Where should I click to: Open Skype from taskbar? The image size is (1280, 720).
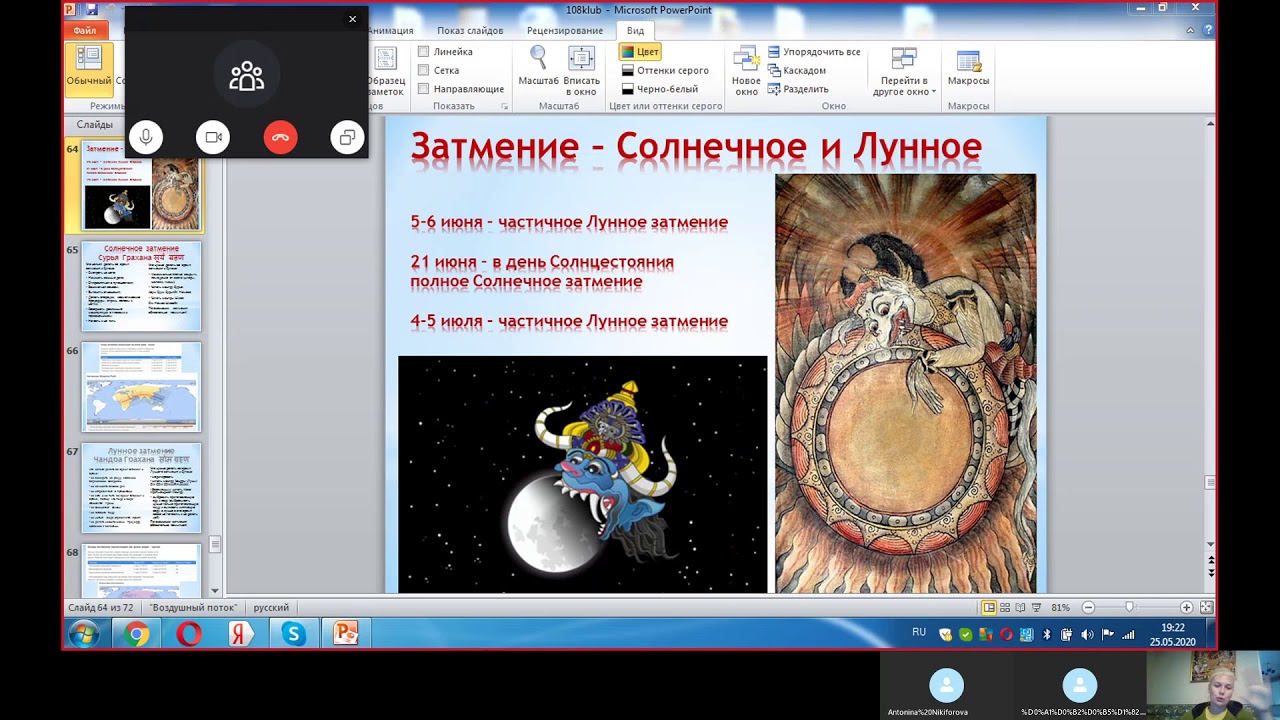pos(293,634)
